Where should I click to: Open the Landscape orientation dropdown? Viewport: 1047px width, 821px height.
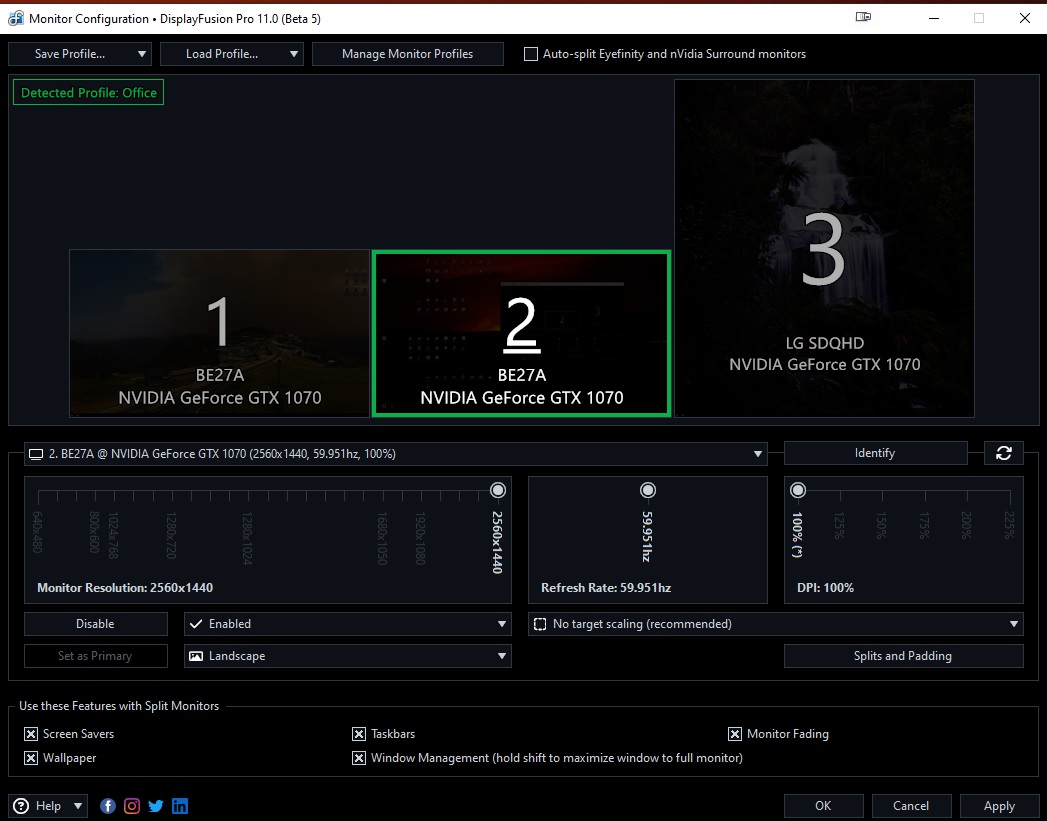tap(347, 656)
